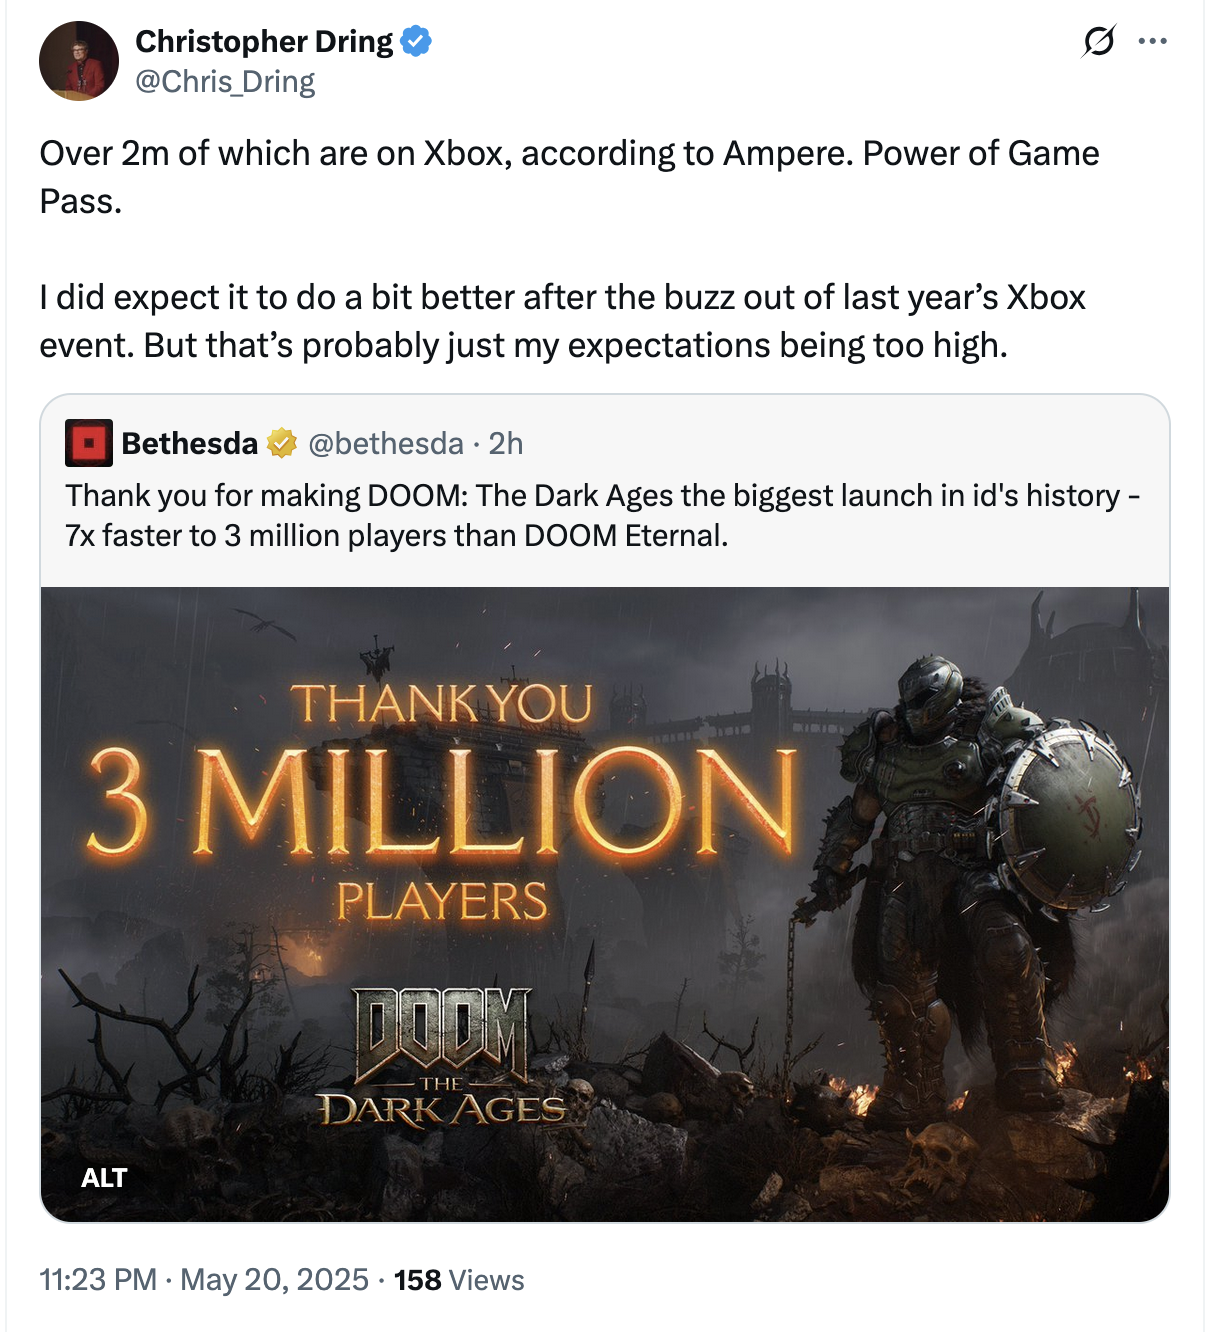Viewport: 1210px width, 1332px height.
Task: Click the 11:23 PM May 20, 2025 timestamp
Action: point(204,1280)
